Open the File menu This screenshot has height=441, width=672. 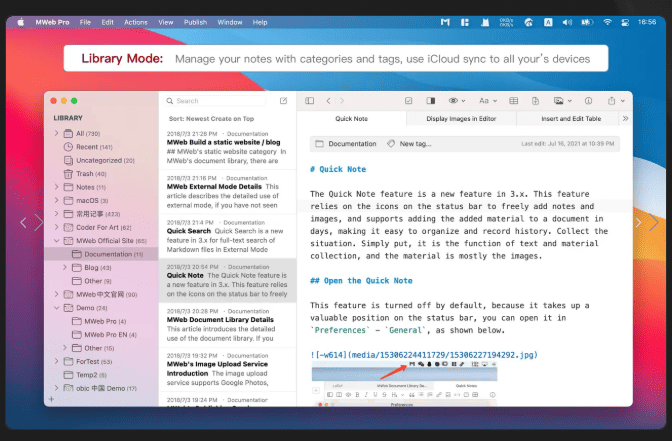[x=85, y=22]
